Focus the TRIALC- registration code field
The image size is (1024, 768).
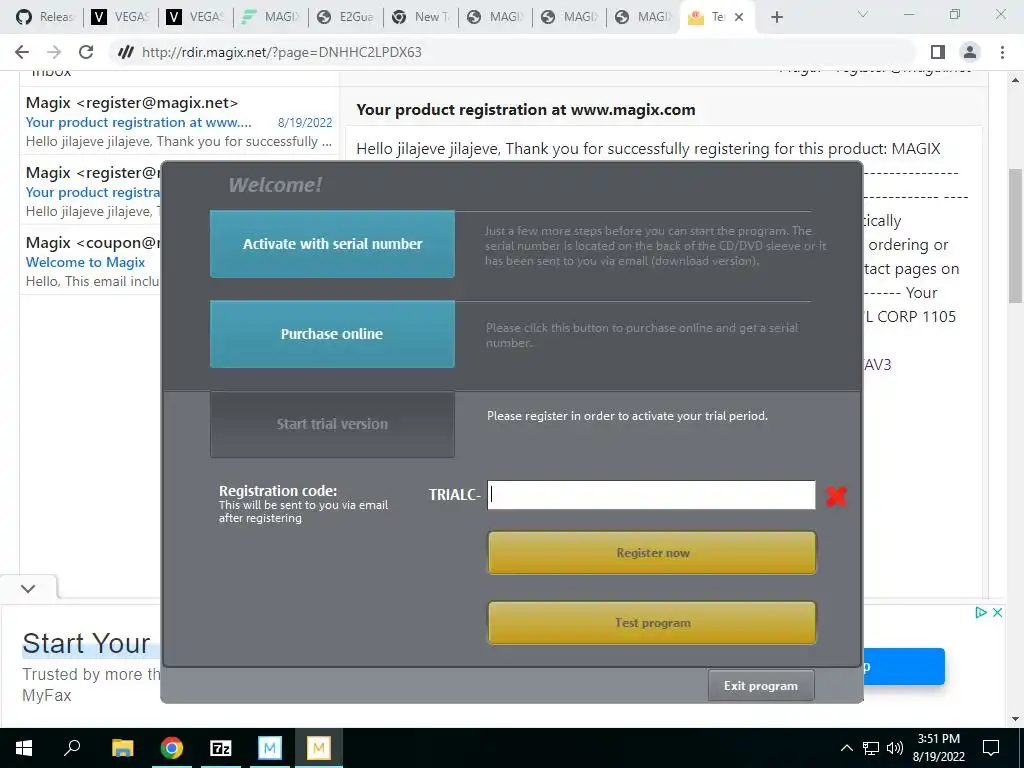(651, 495)
